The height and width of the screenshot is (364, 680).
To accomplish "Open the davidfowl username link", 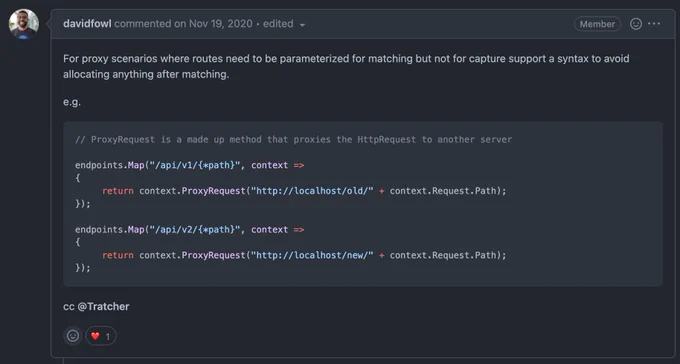I will [x=87, y=24].
